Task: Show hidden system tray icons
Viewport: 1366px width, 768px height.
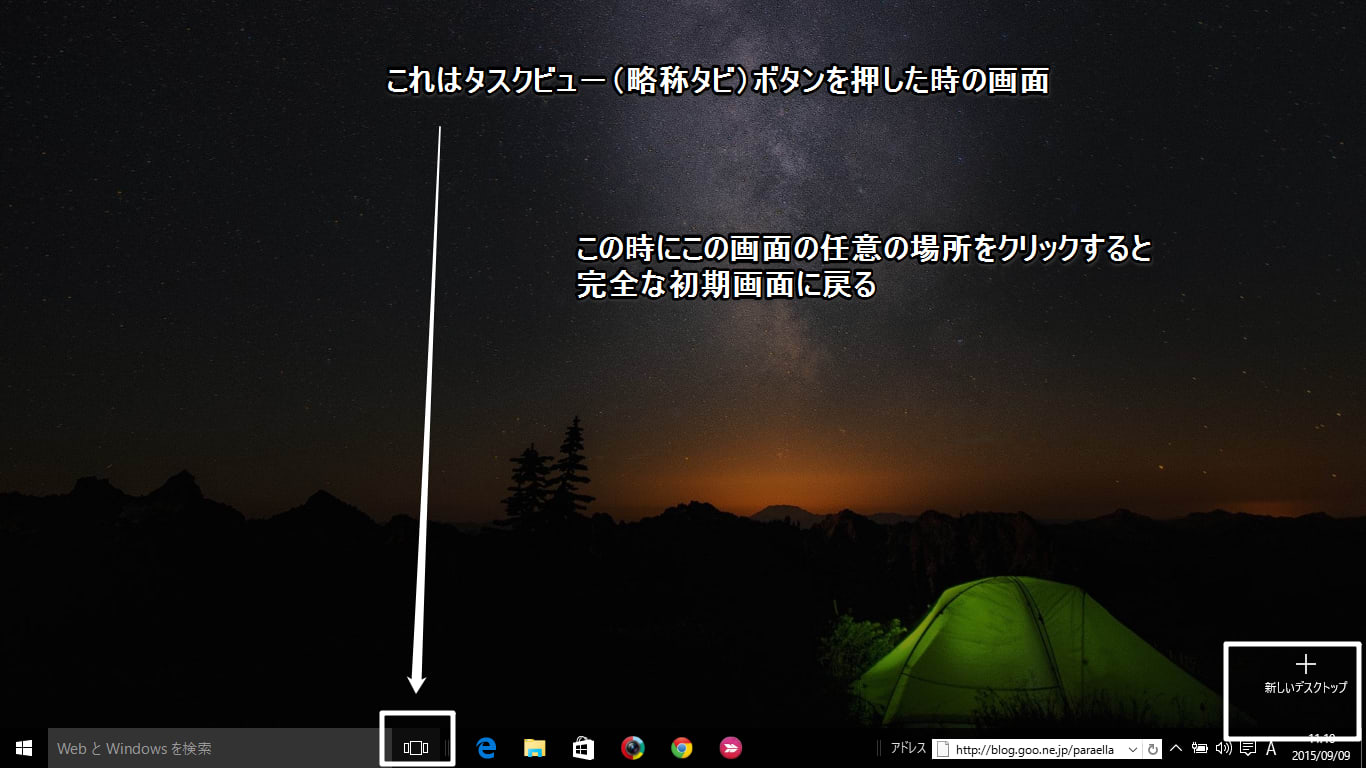Action: (x=1176, y=748)
